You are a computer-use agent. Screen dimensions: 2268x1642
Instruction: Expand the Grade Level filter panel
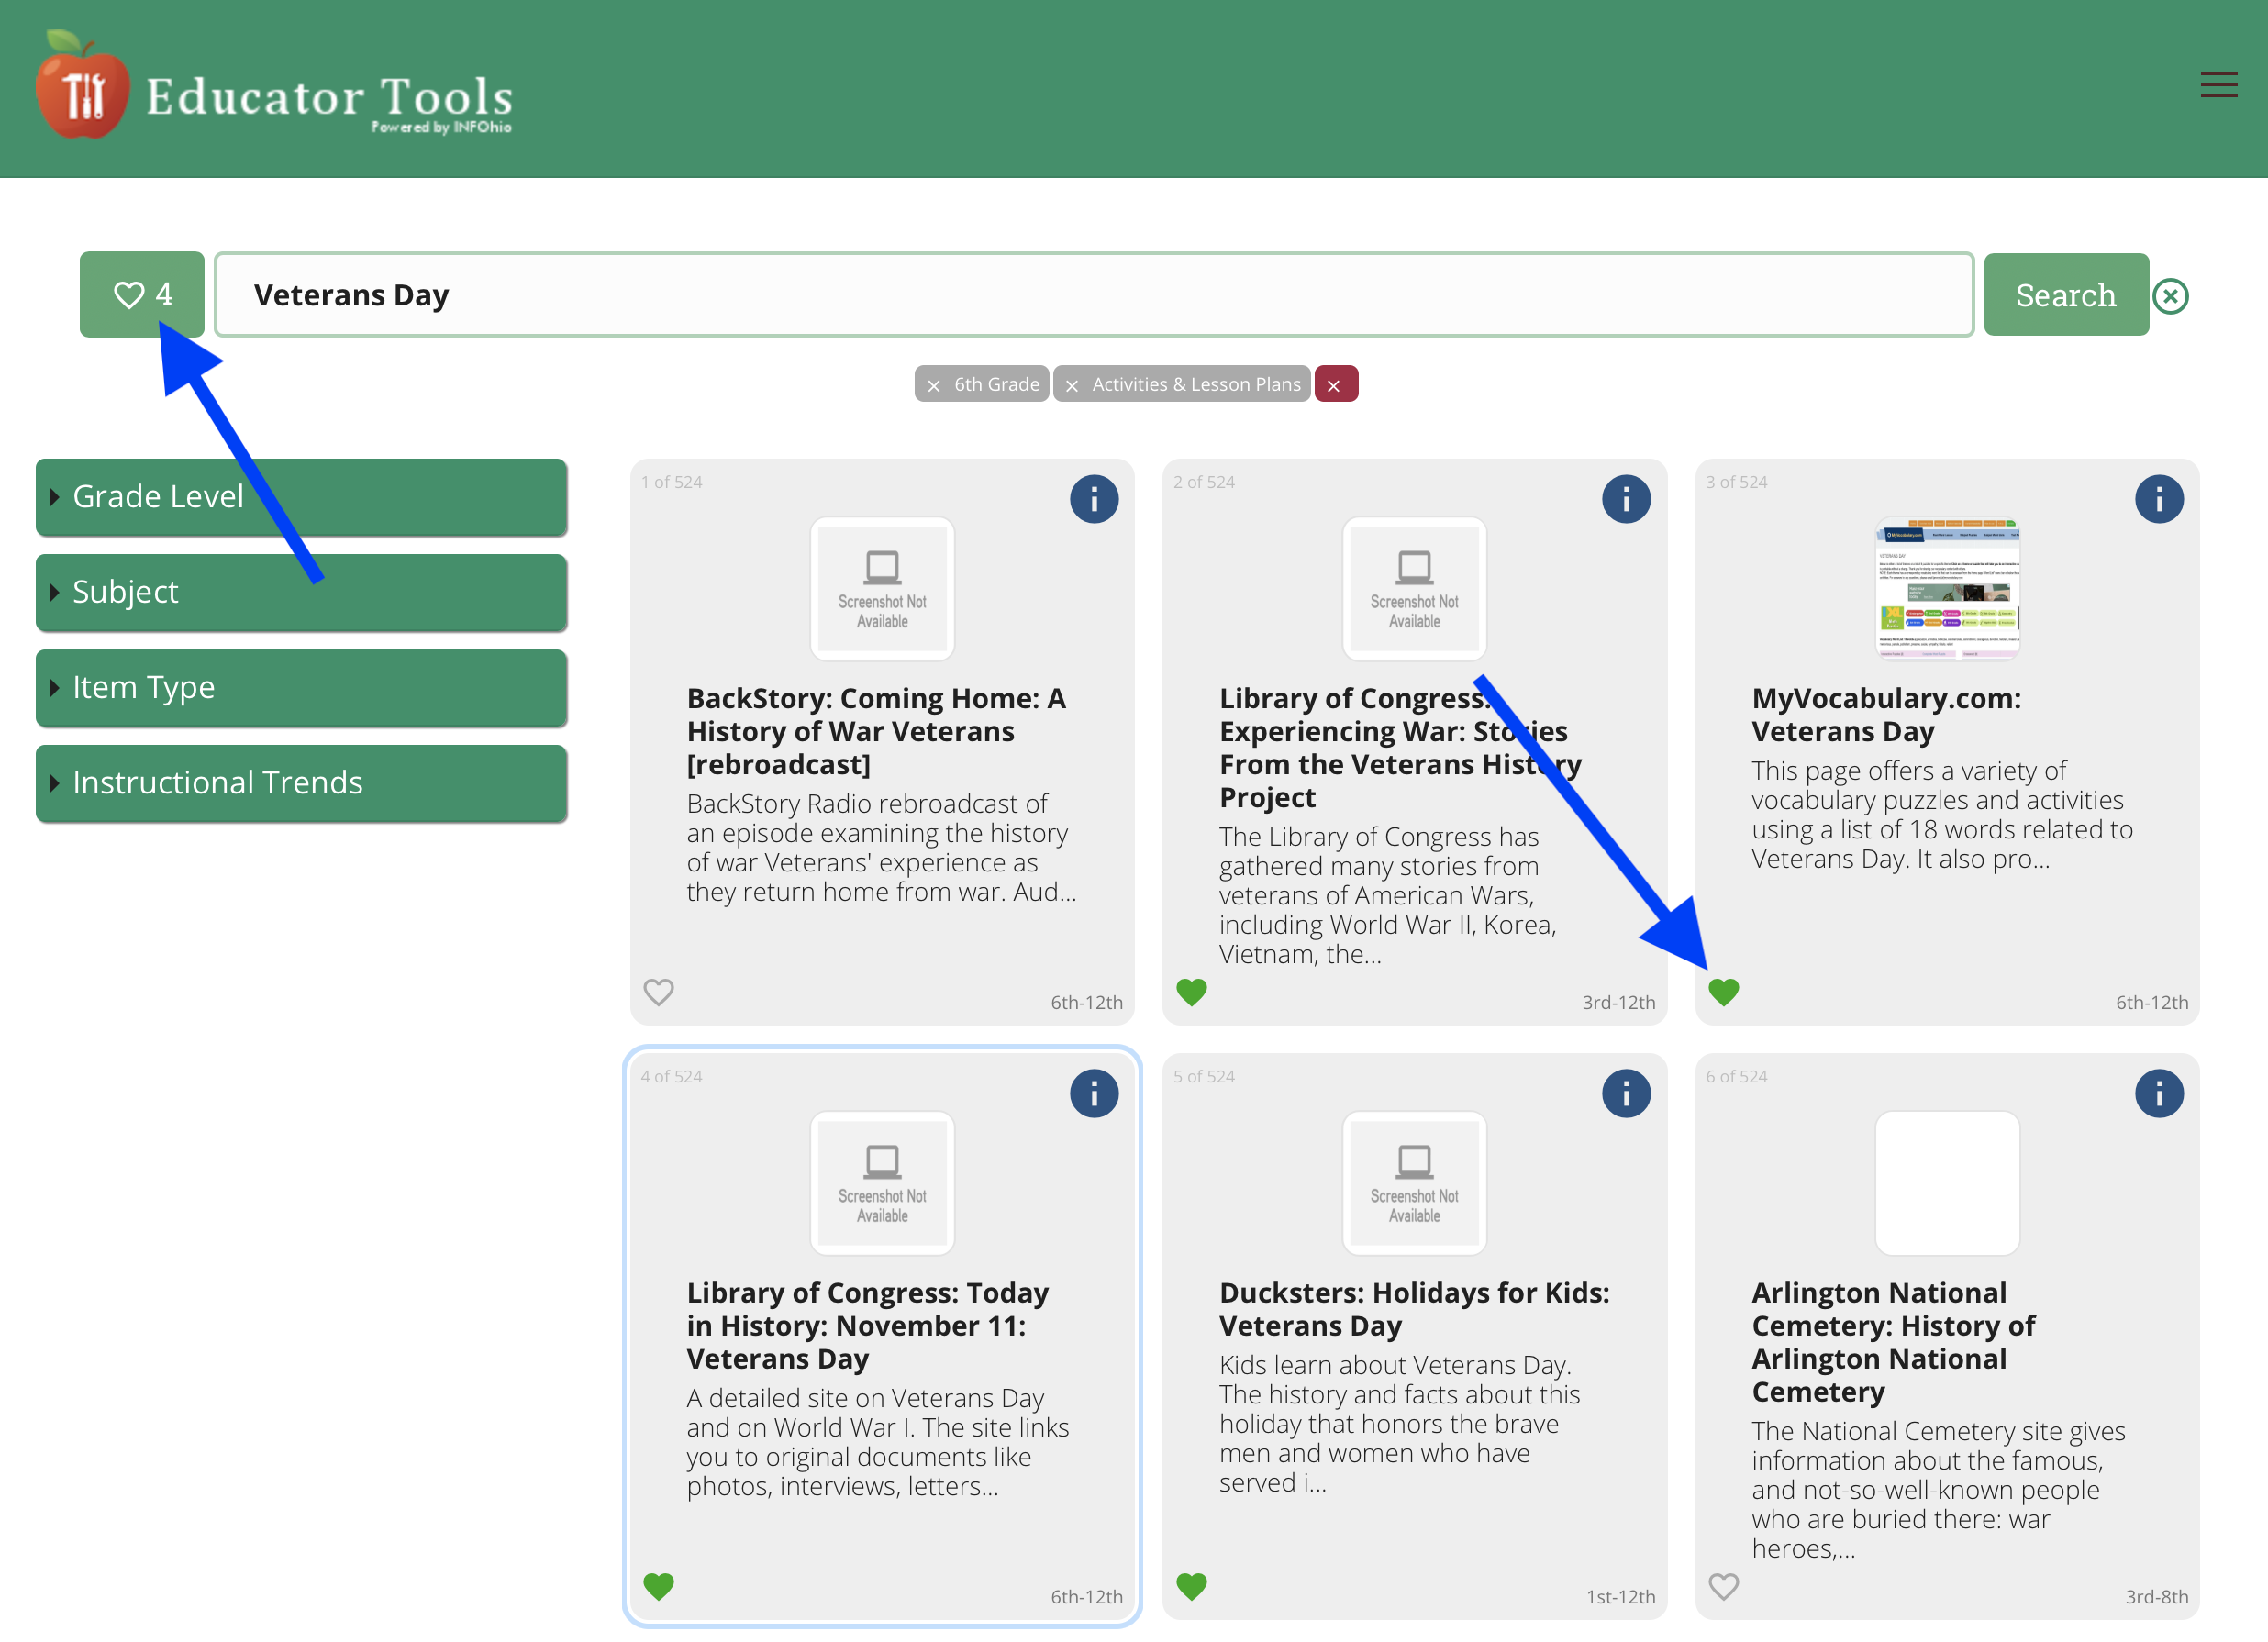pos(301,497)
